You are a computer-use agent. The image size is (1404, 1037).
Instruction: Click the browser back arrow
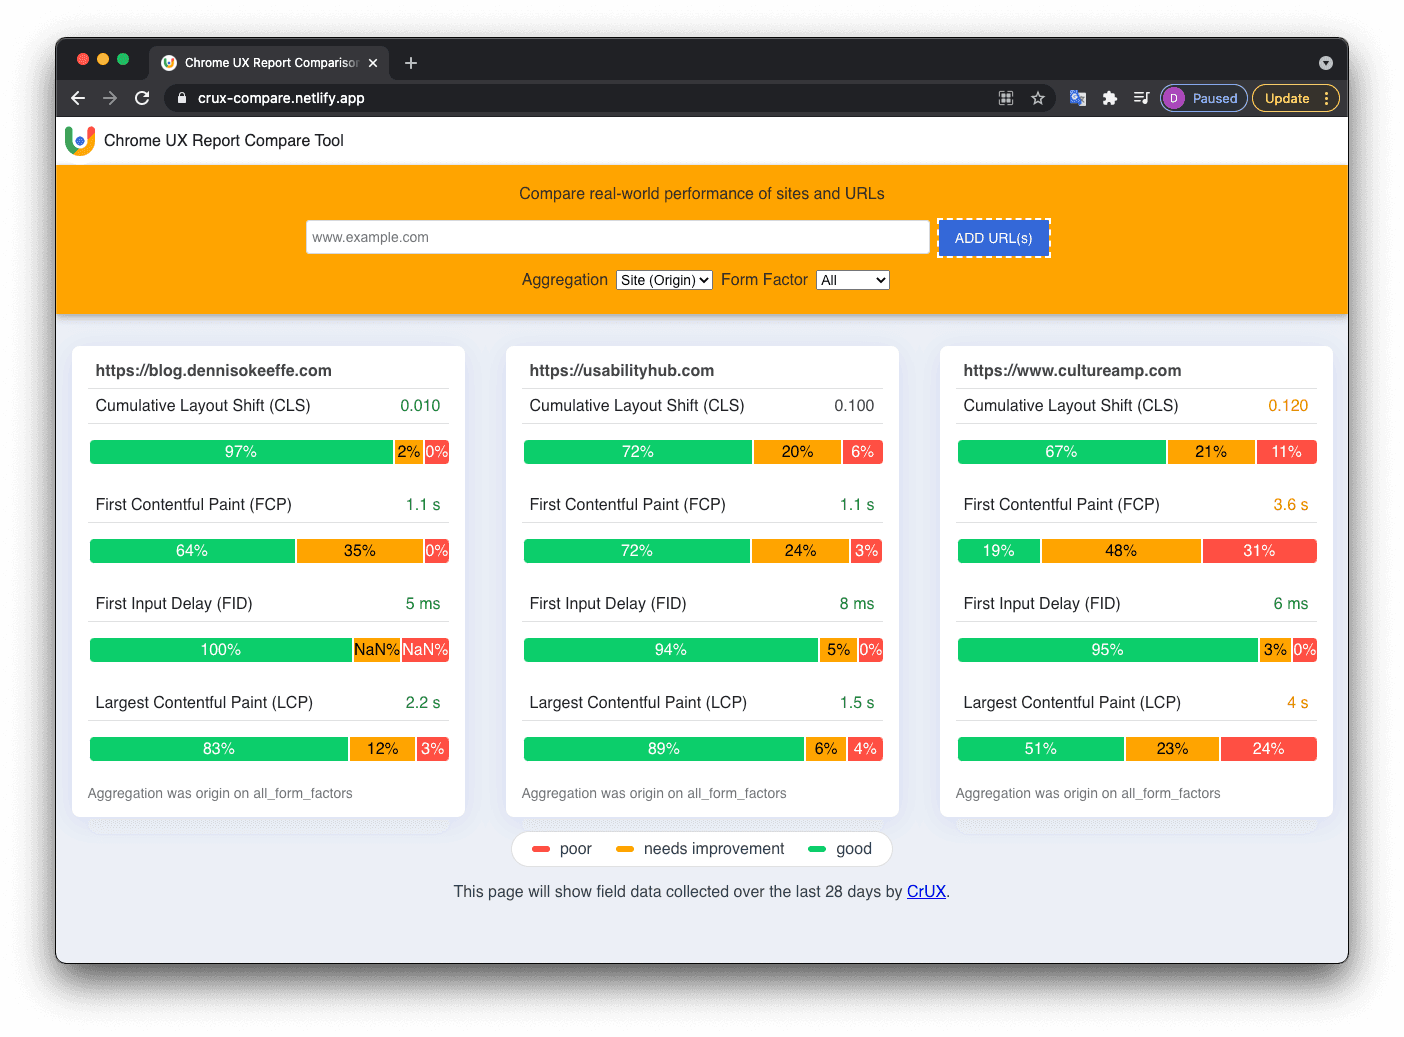click(78, 98)
